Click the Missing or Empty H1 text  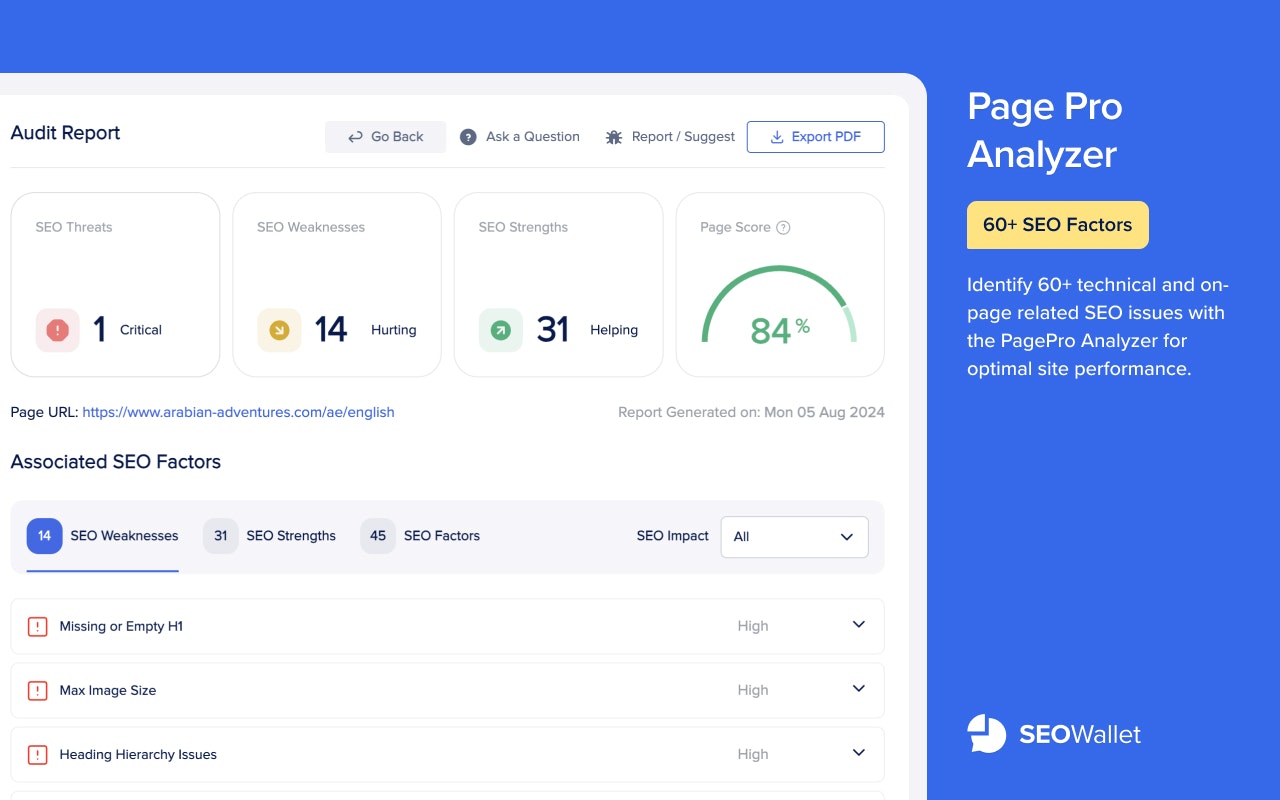121,626
